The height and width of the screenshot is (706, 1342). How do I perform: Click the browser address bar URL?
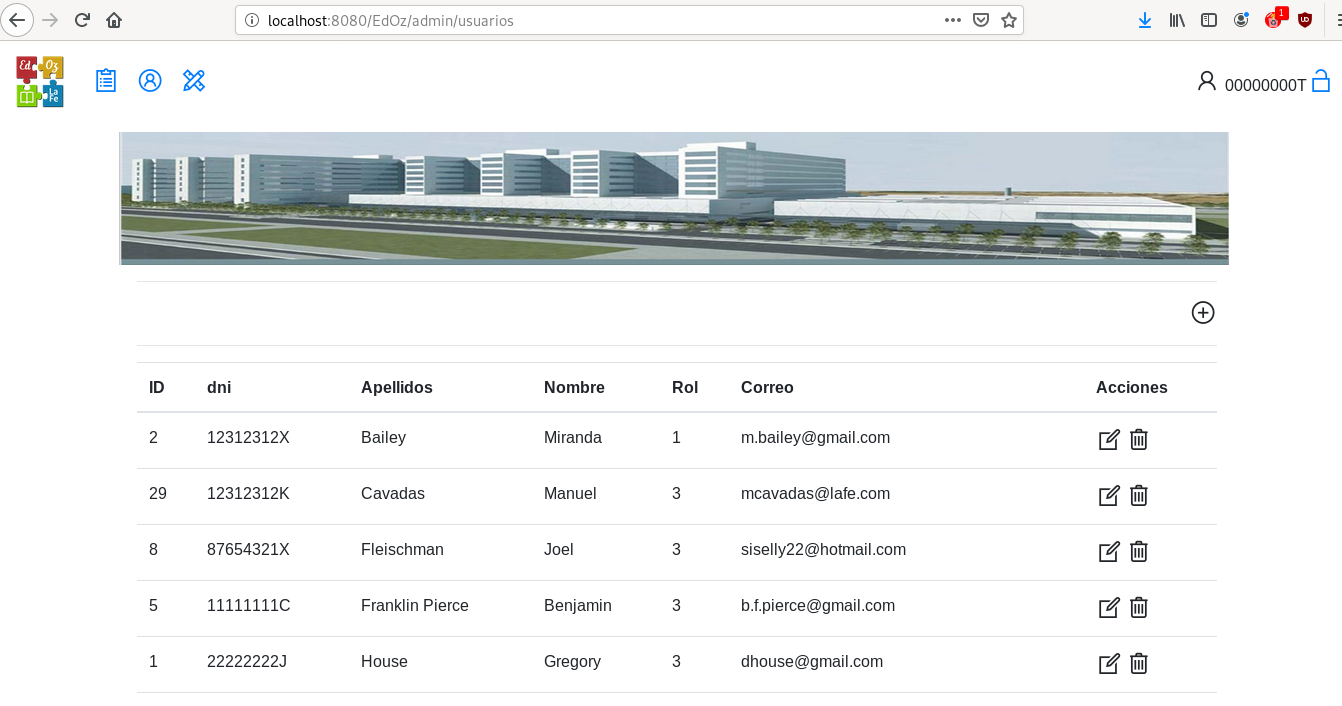coord(600,20)
